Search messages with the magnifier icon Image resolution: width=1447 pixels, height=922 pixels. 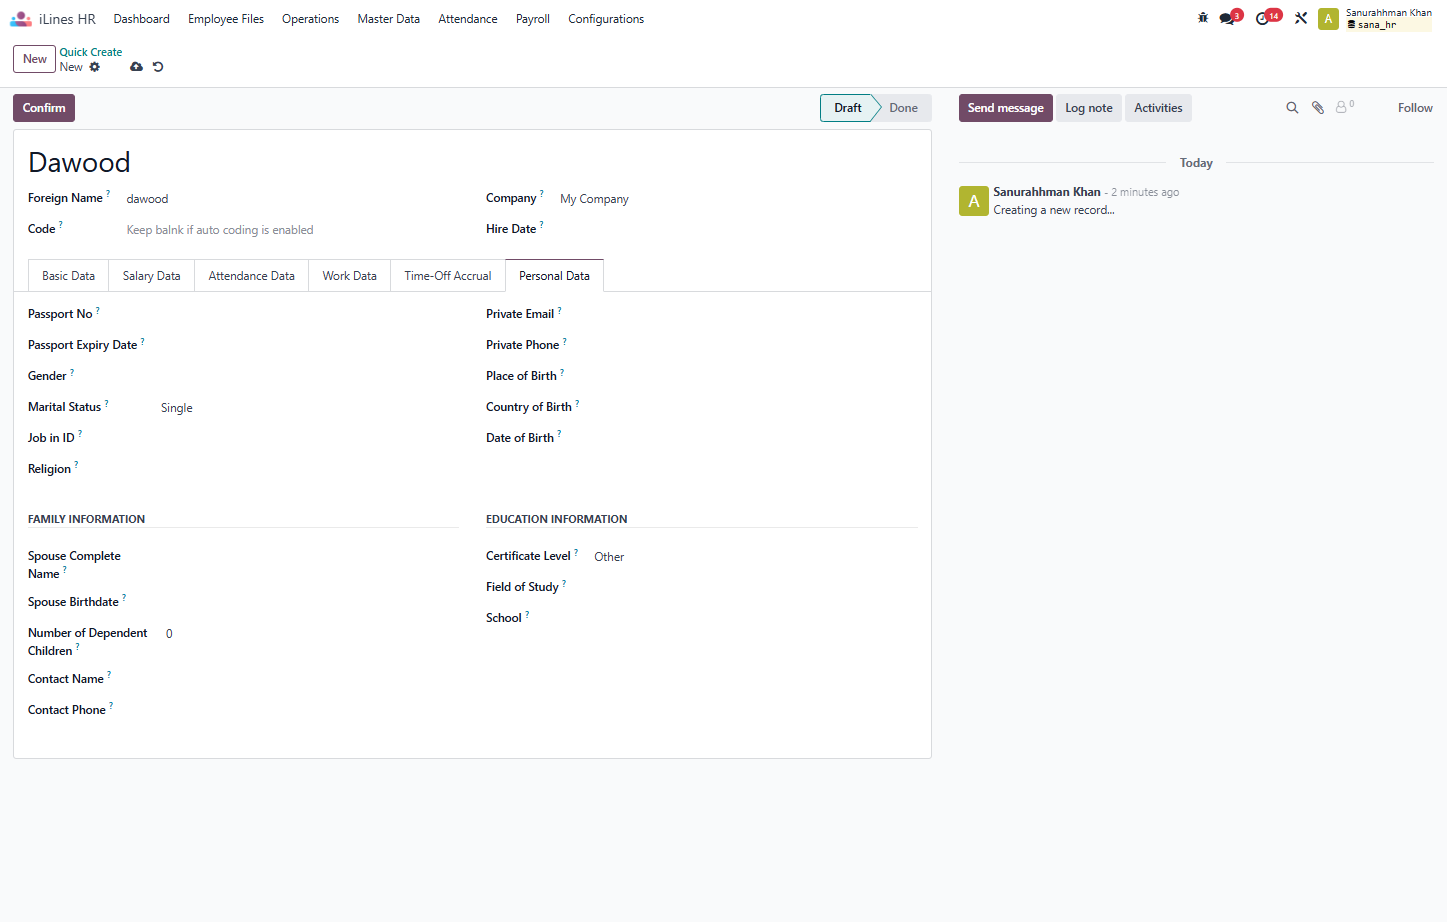coord(1292,108)
